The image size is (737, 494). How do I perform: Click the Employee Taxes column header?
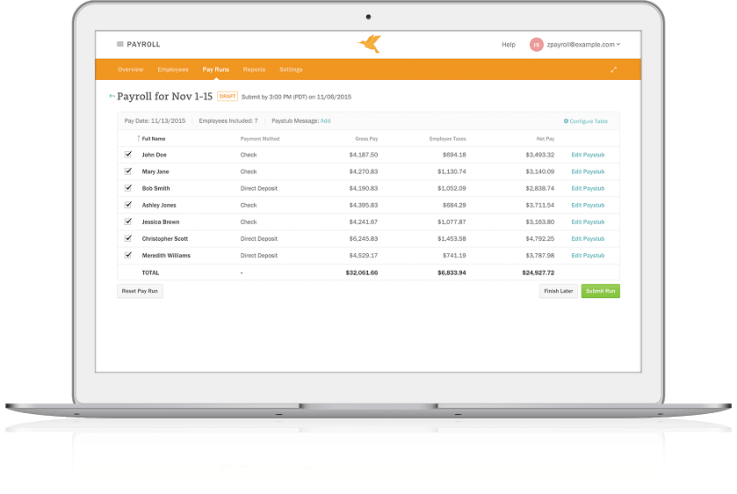447,139
